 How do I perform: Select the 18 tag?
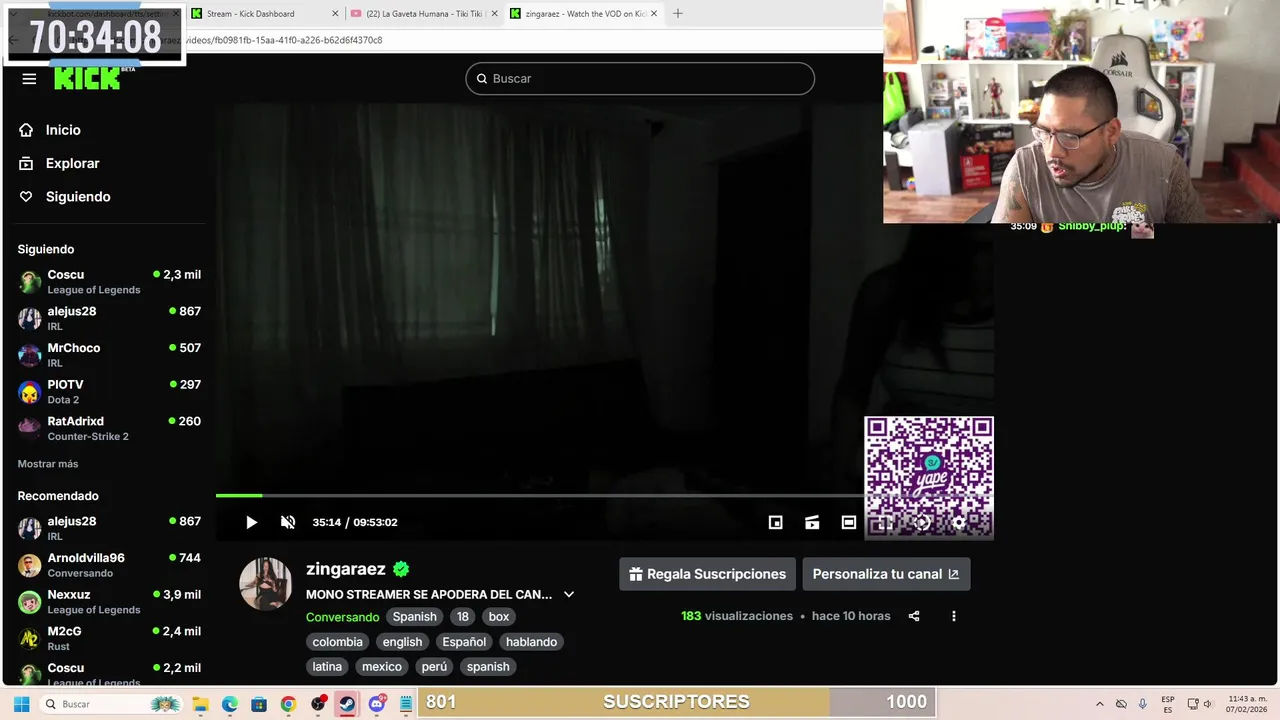tap(462, 617)
